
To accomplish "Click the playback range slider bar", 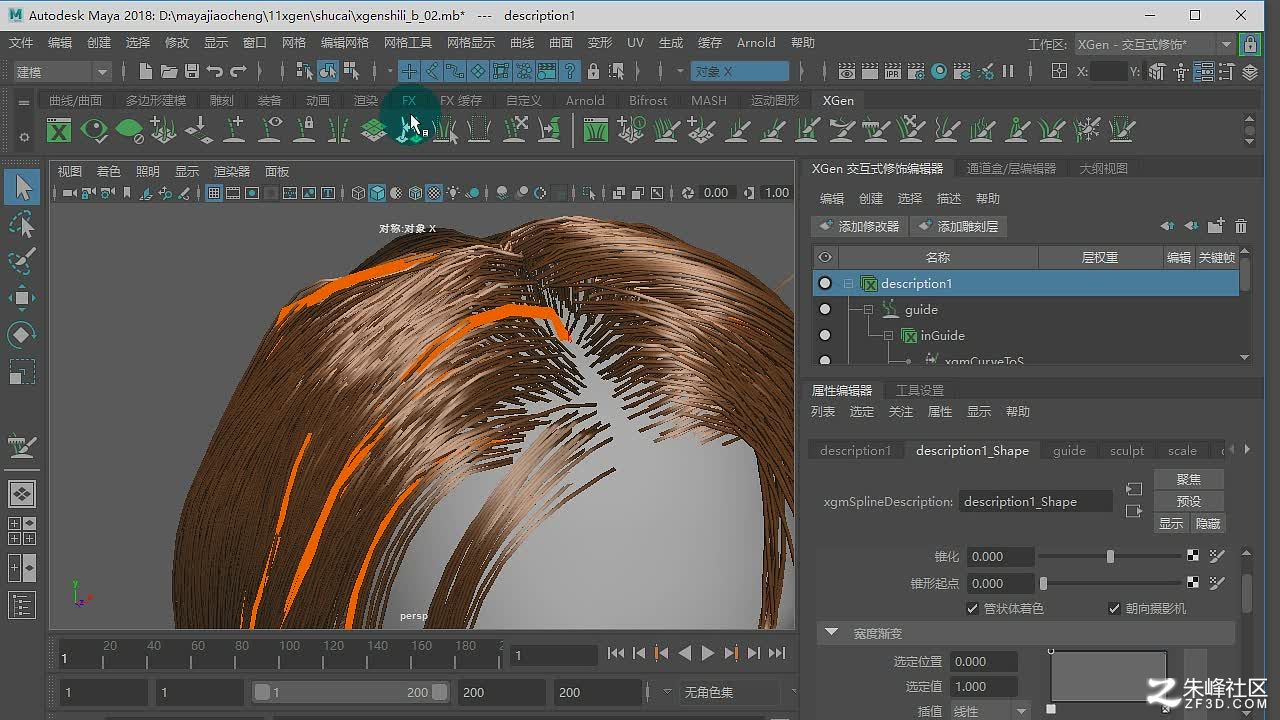I will (350, 692).
